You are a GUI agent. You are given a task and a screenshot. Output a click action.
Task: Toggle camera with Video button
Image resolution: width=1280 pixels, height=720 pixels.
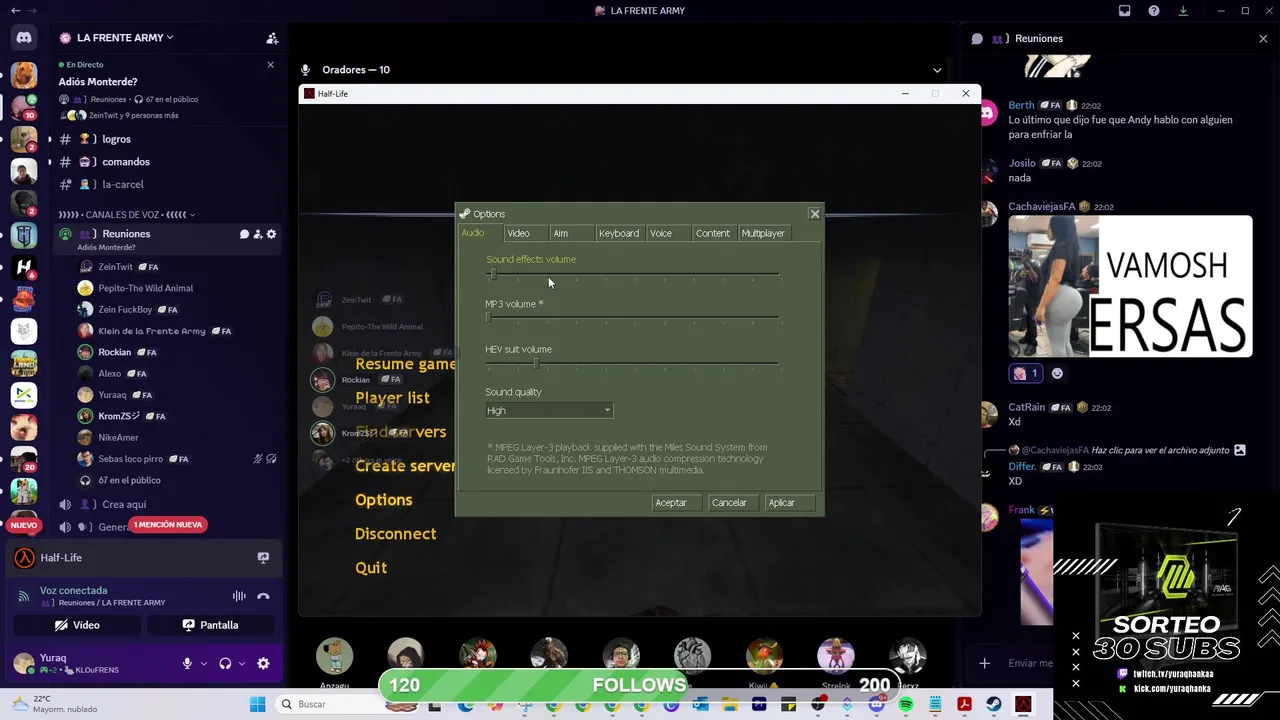click(x=77, y=625)
